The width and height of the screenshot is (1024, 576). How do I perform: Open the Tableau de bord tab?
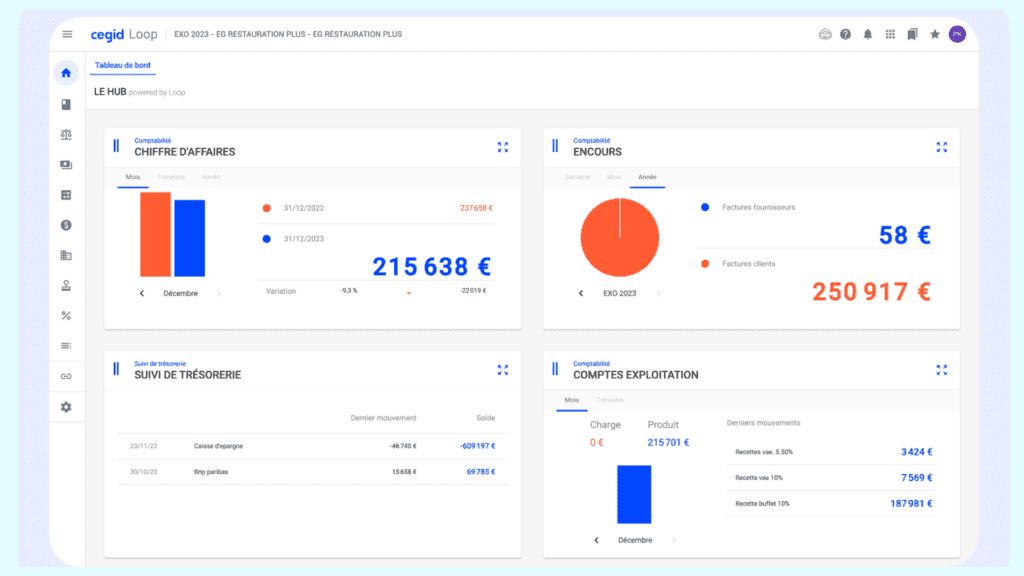(x=124, y=66)
